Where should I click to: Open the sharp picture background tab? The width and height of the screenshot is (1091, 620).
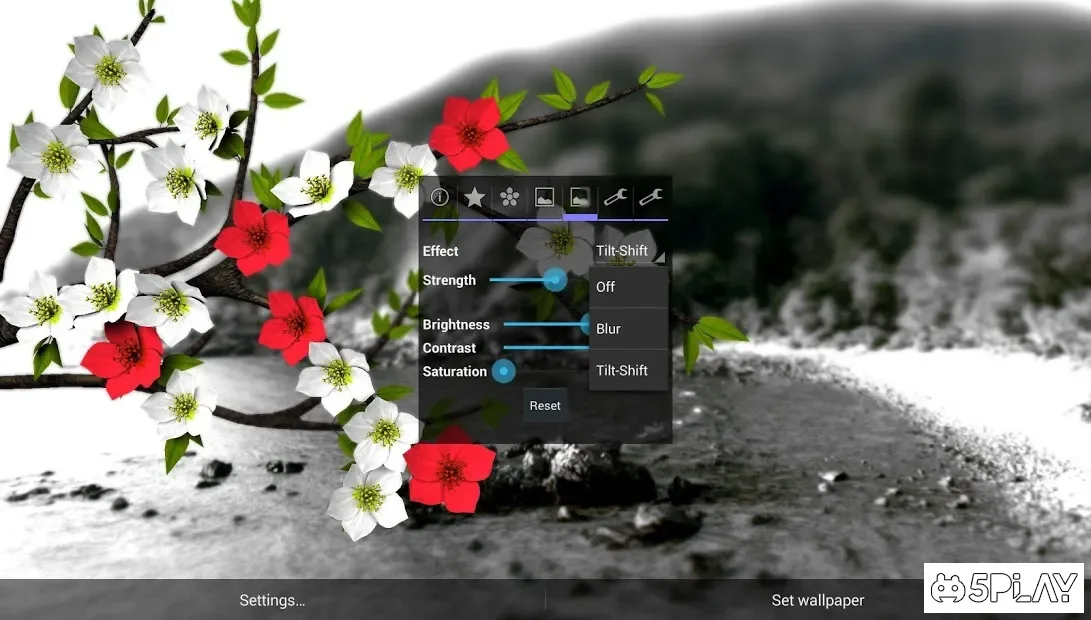(x=544, y=197)
